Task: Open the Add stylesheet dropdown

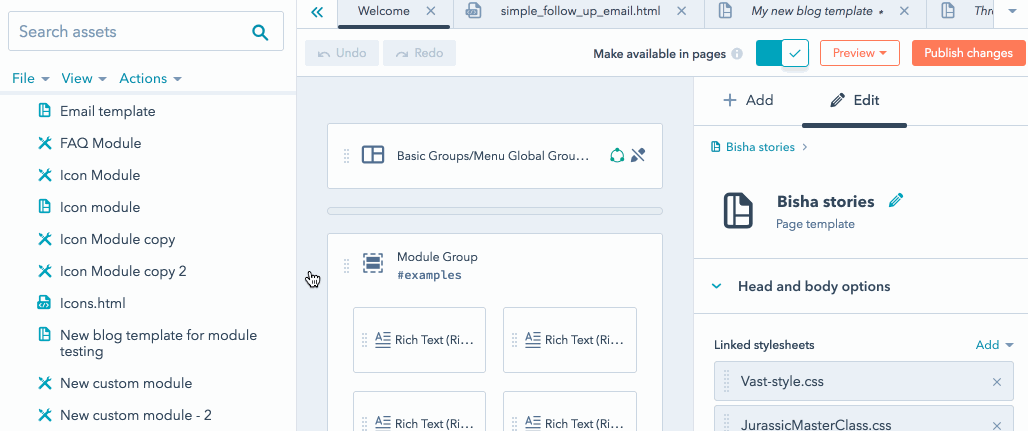Action: 995,345
